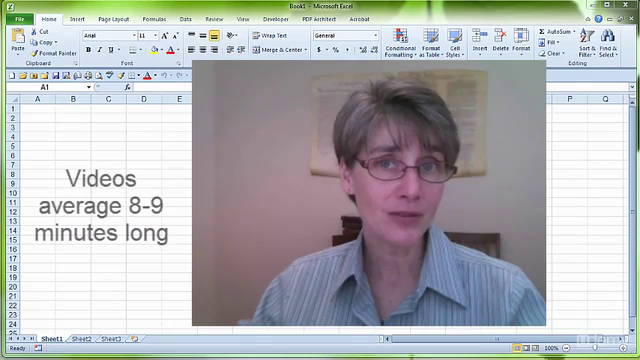Align cell text right
640x360 pixels.
[214, 50]
